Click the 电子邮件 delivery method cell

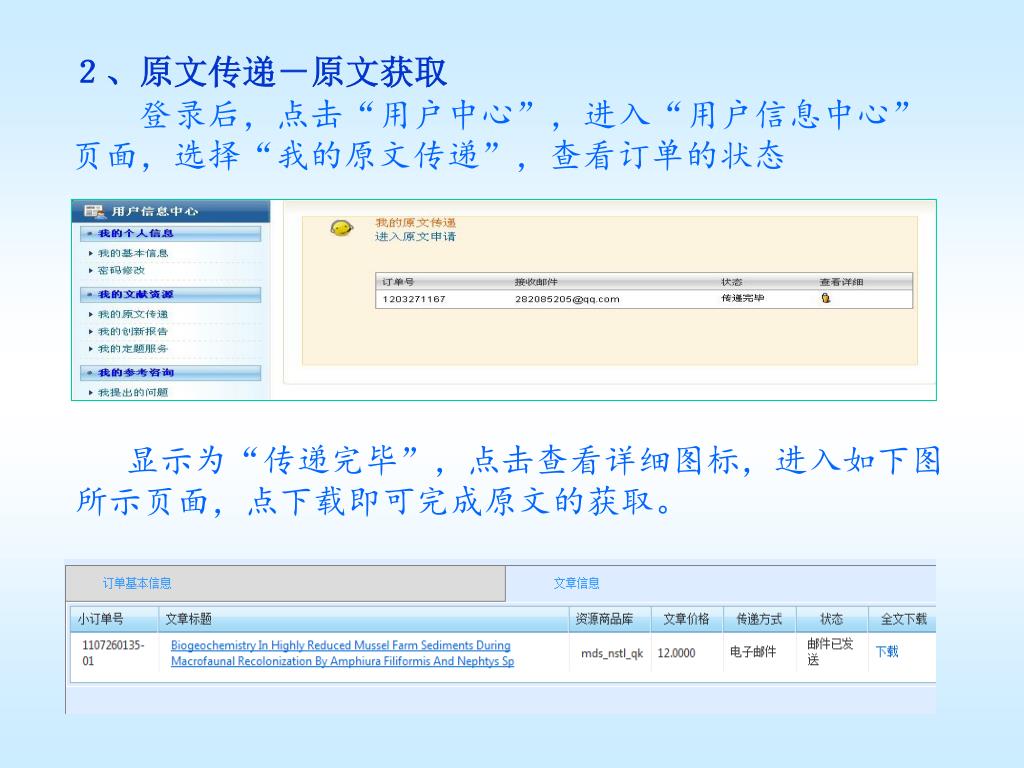coord(753,652)
